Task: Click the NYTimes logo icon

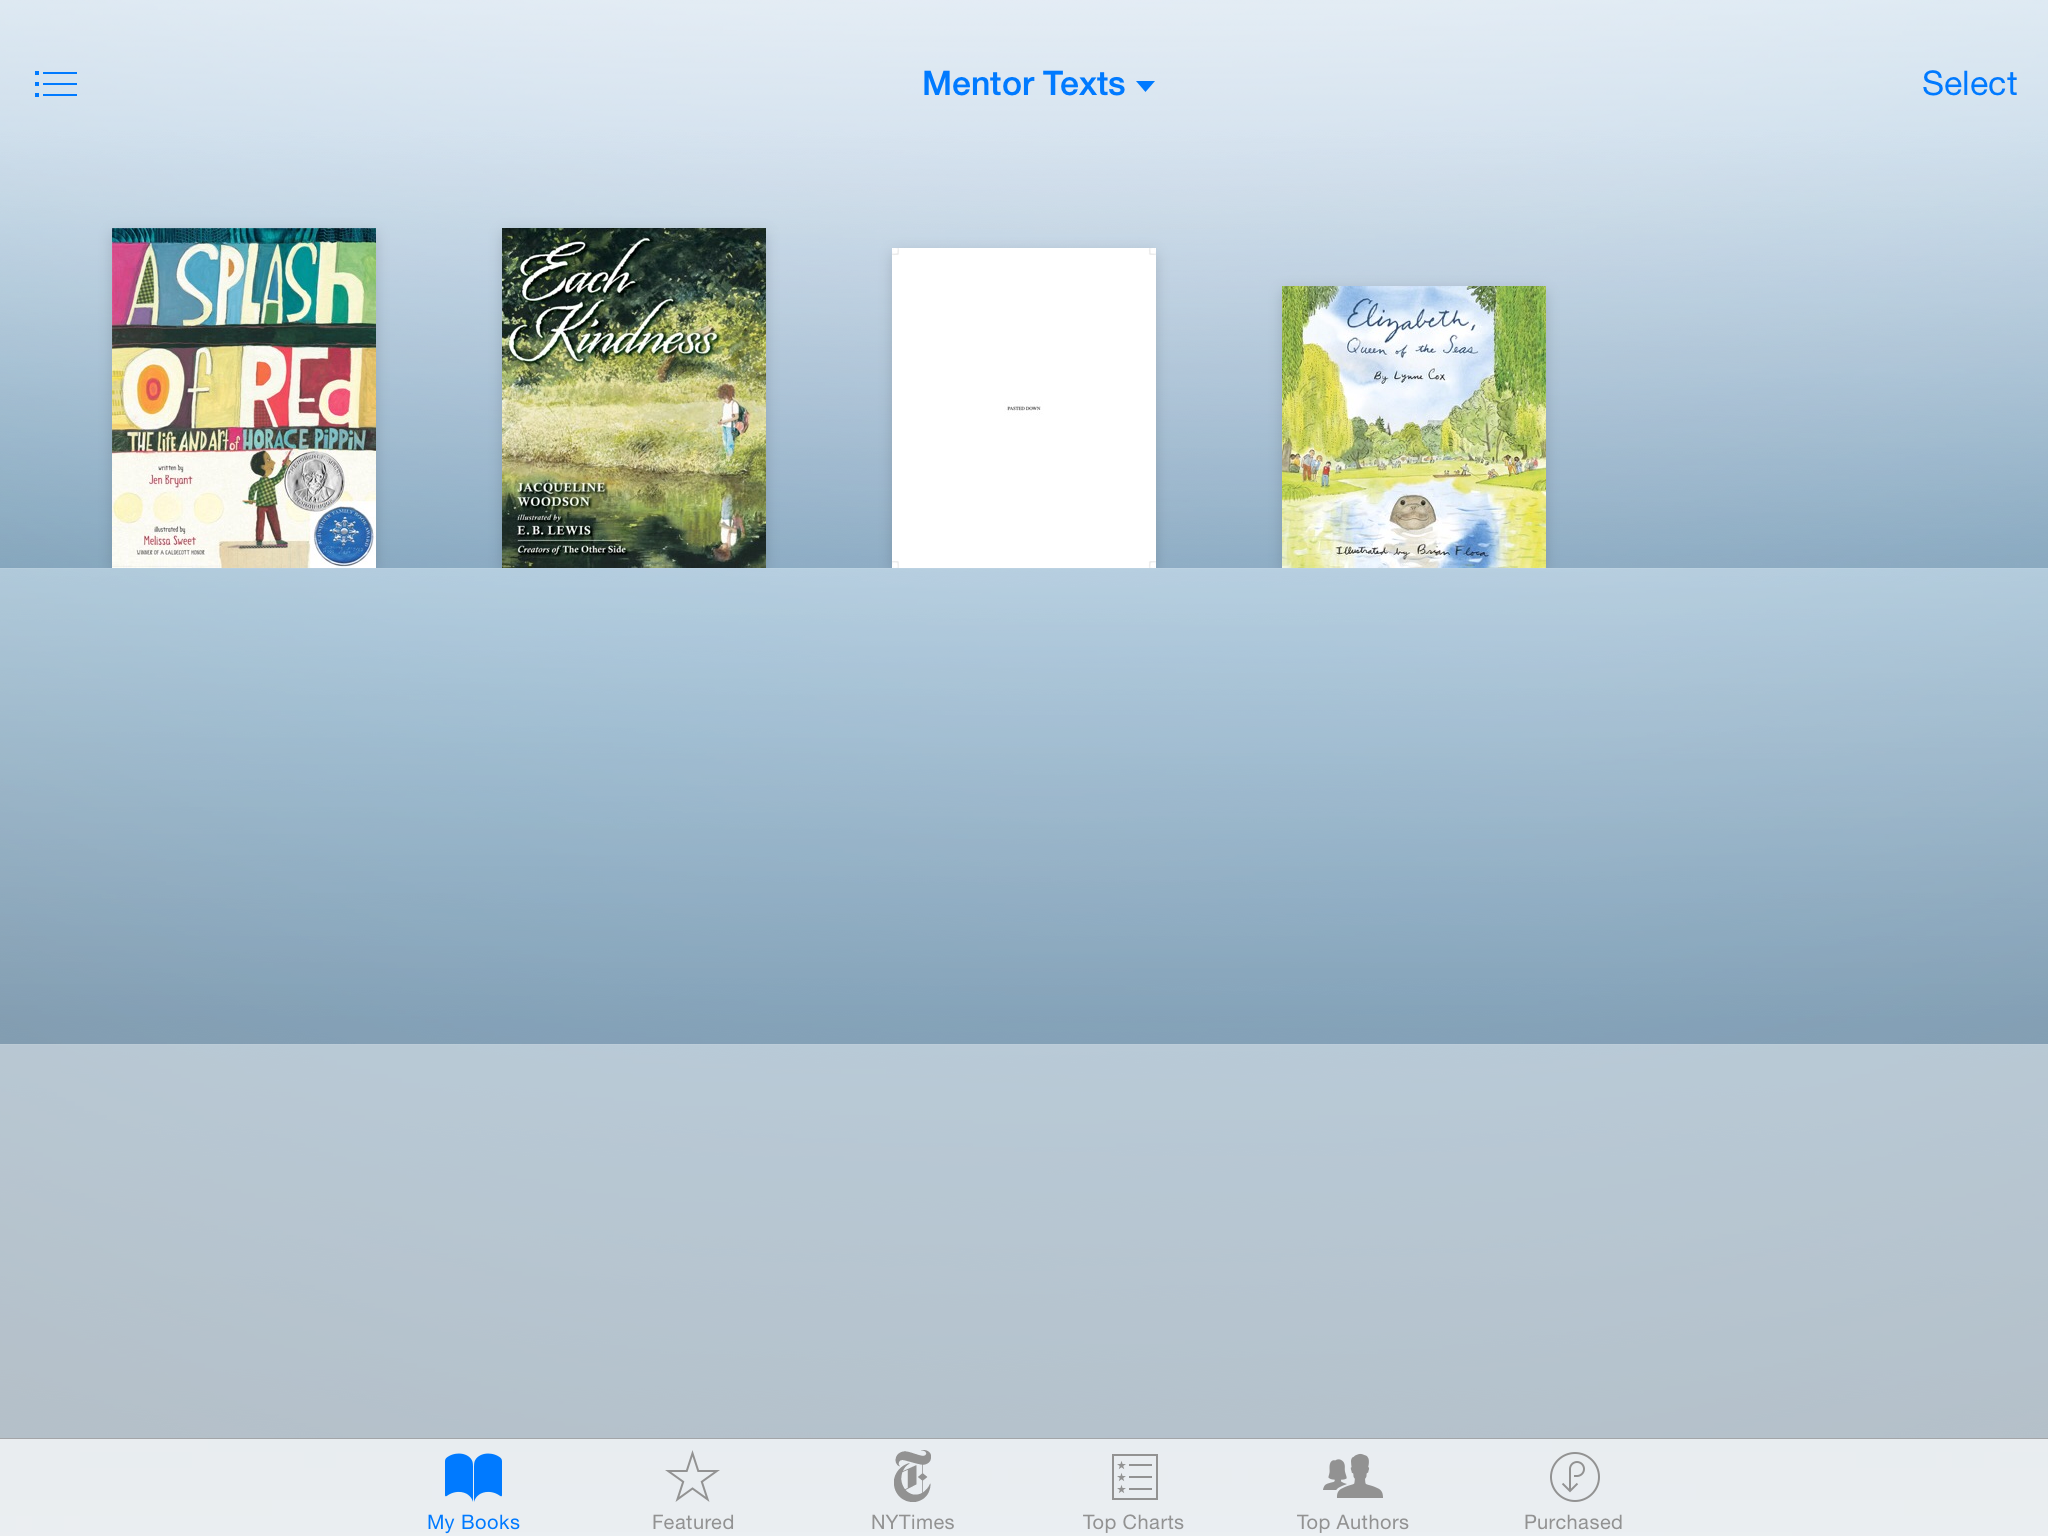Action: point(912,1476)
